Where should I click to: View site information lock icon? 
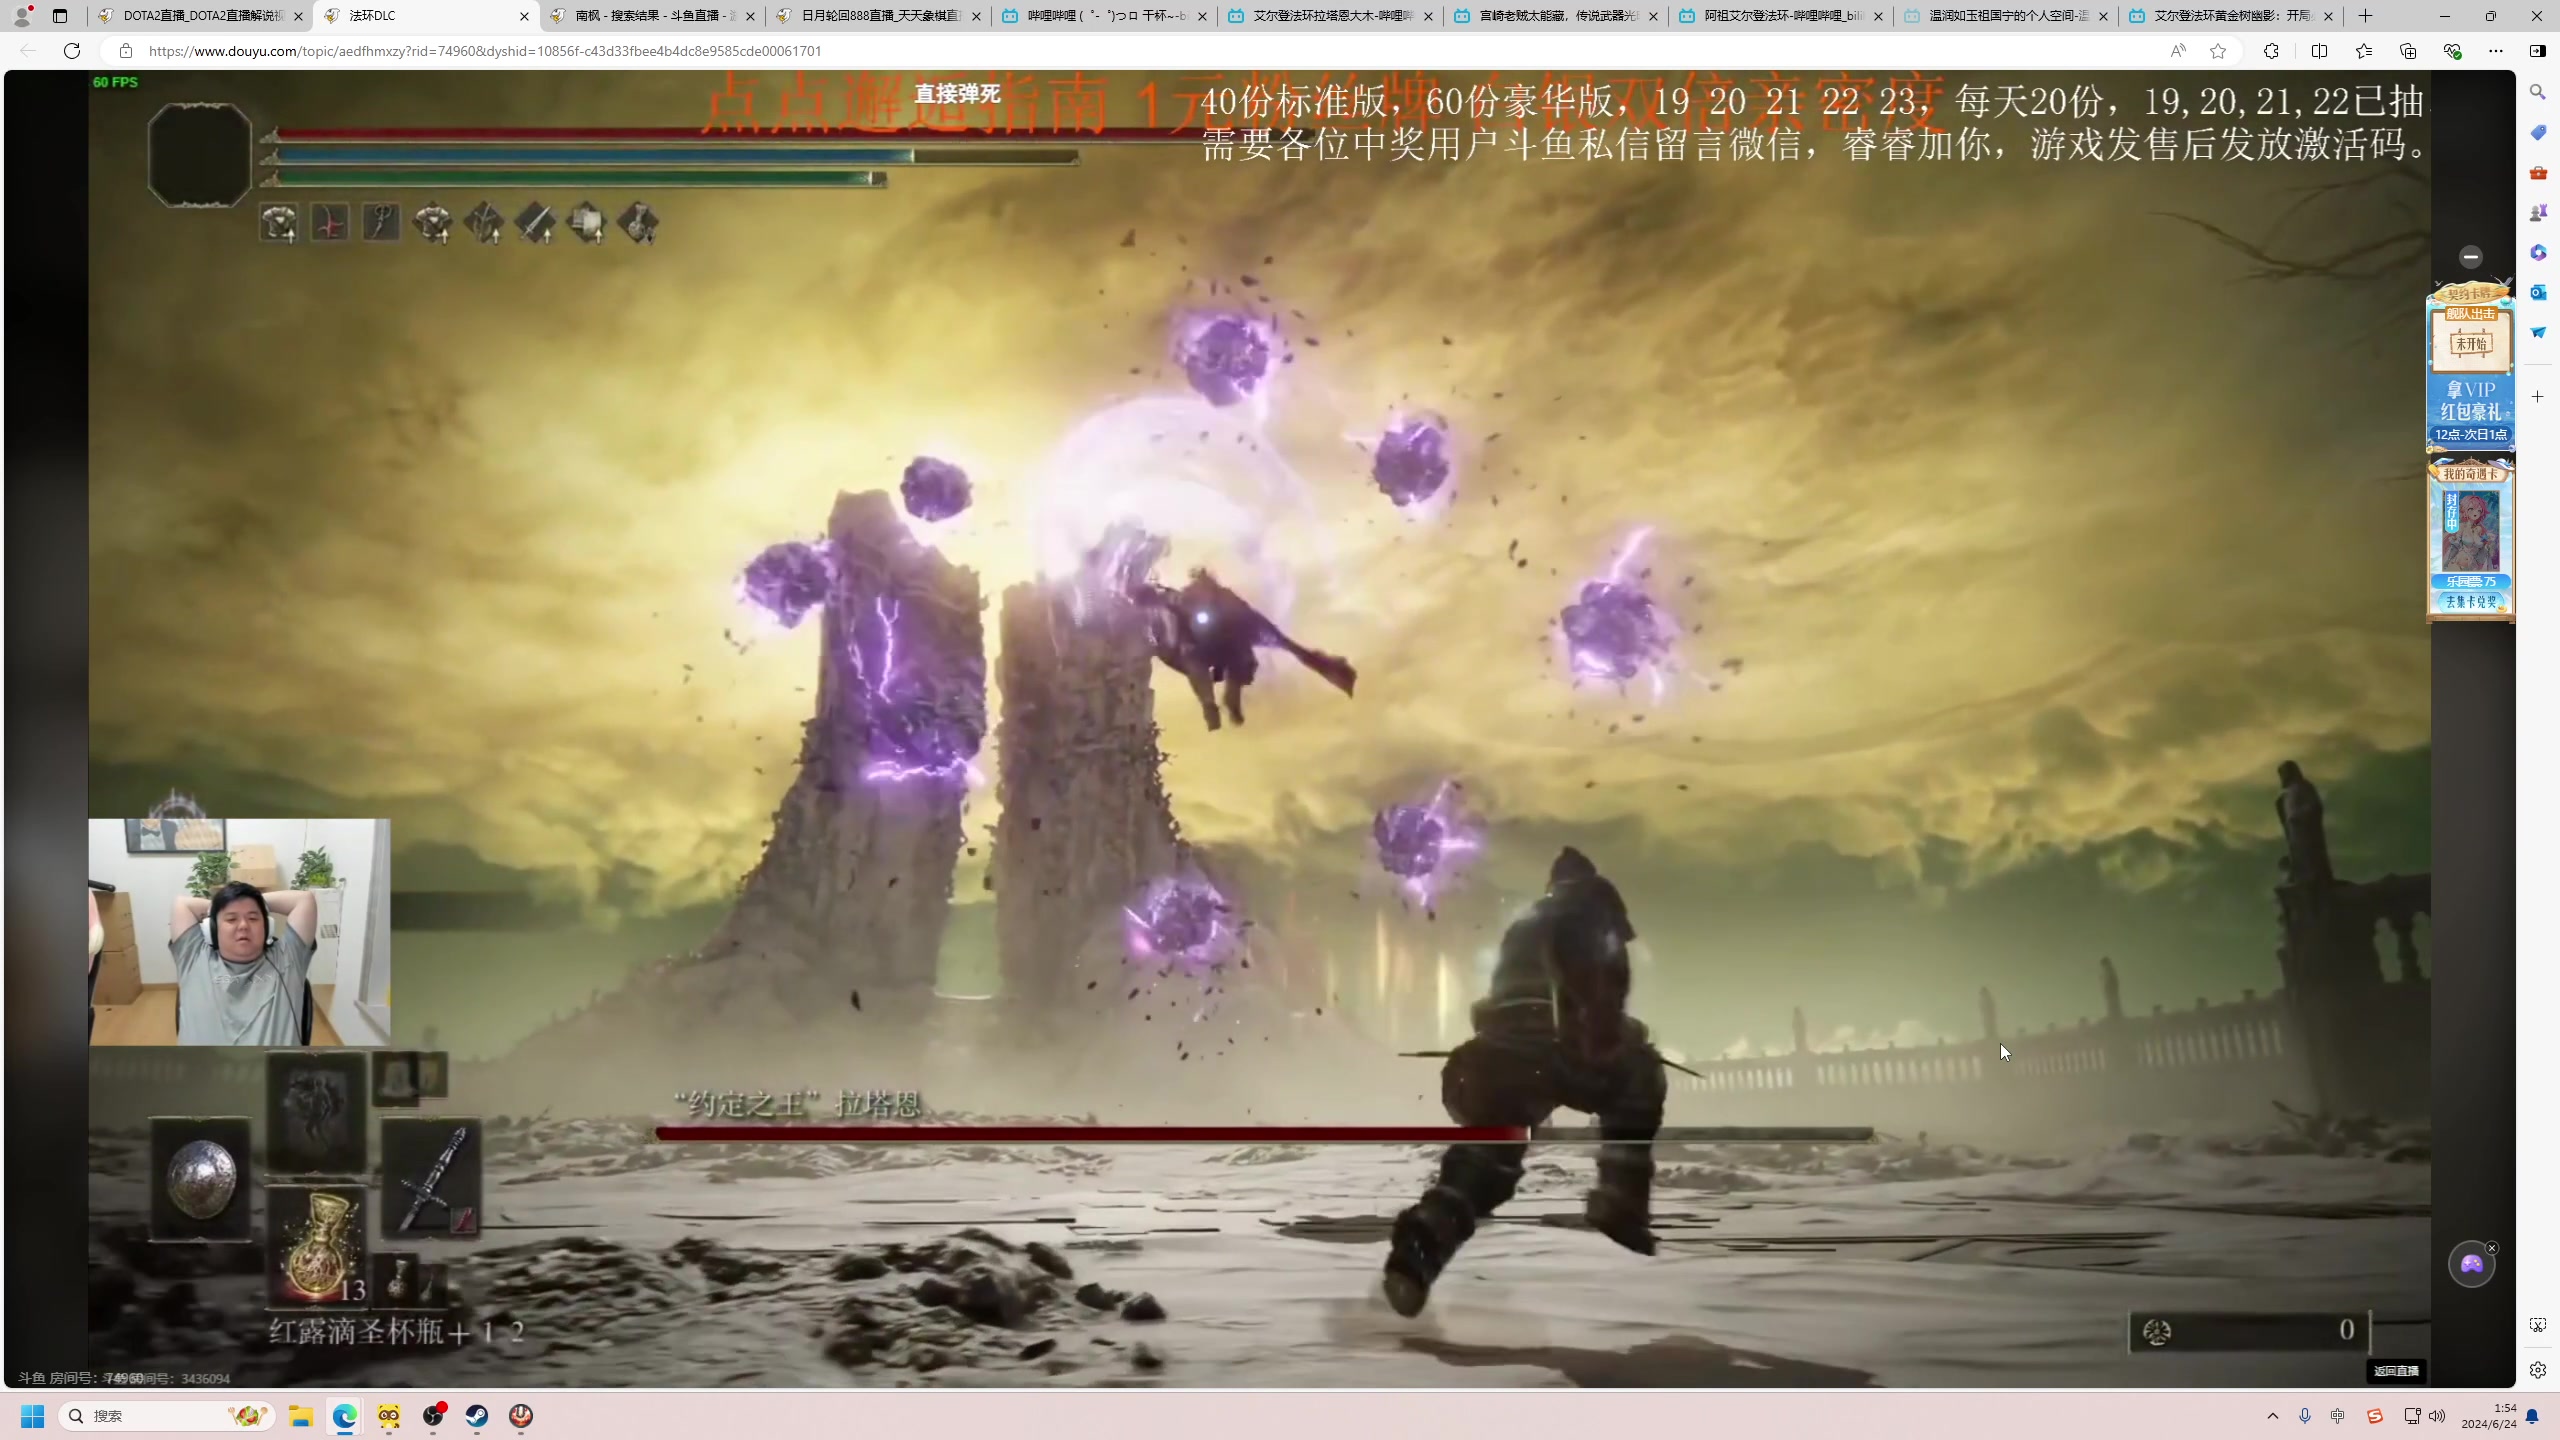coord(126,51)
